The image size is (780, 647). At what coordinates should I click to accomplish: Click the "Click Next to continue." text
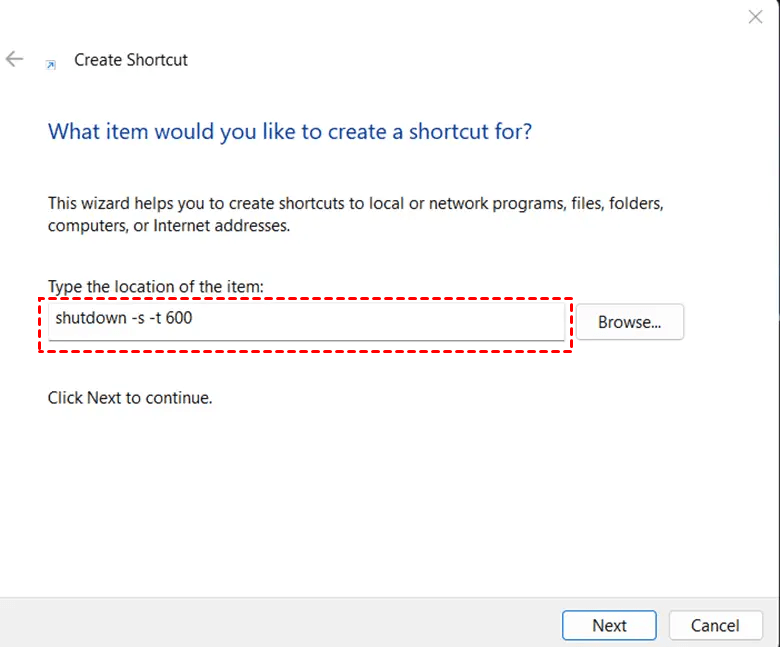point(130,398)
